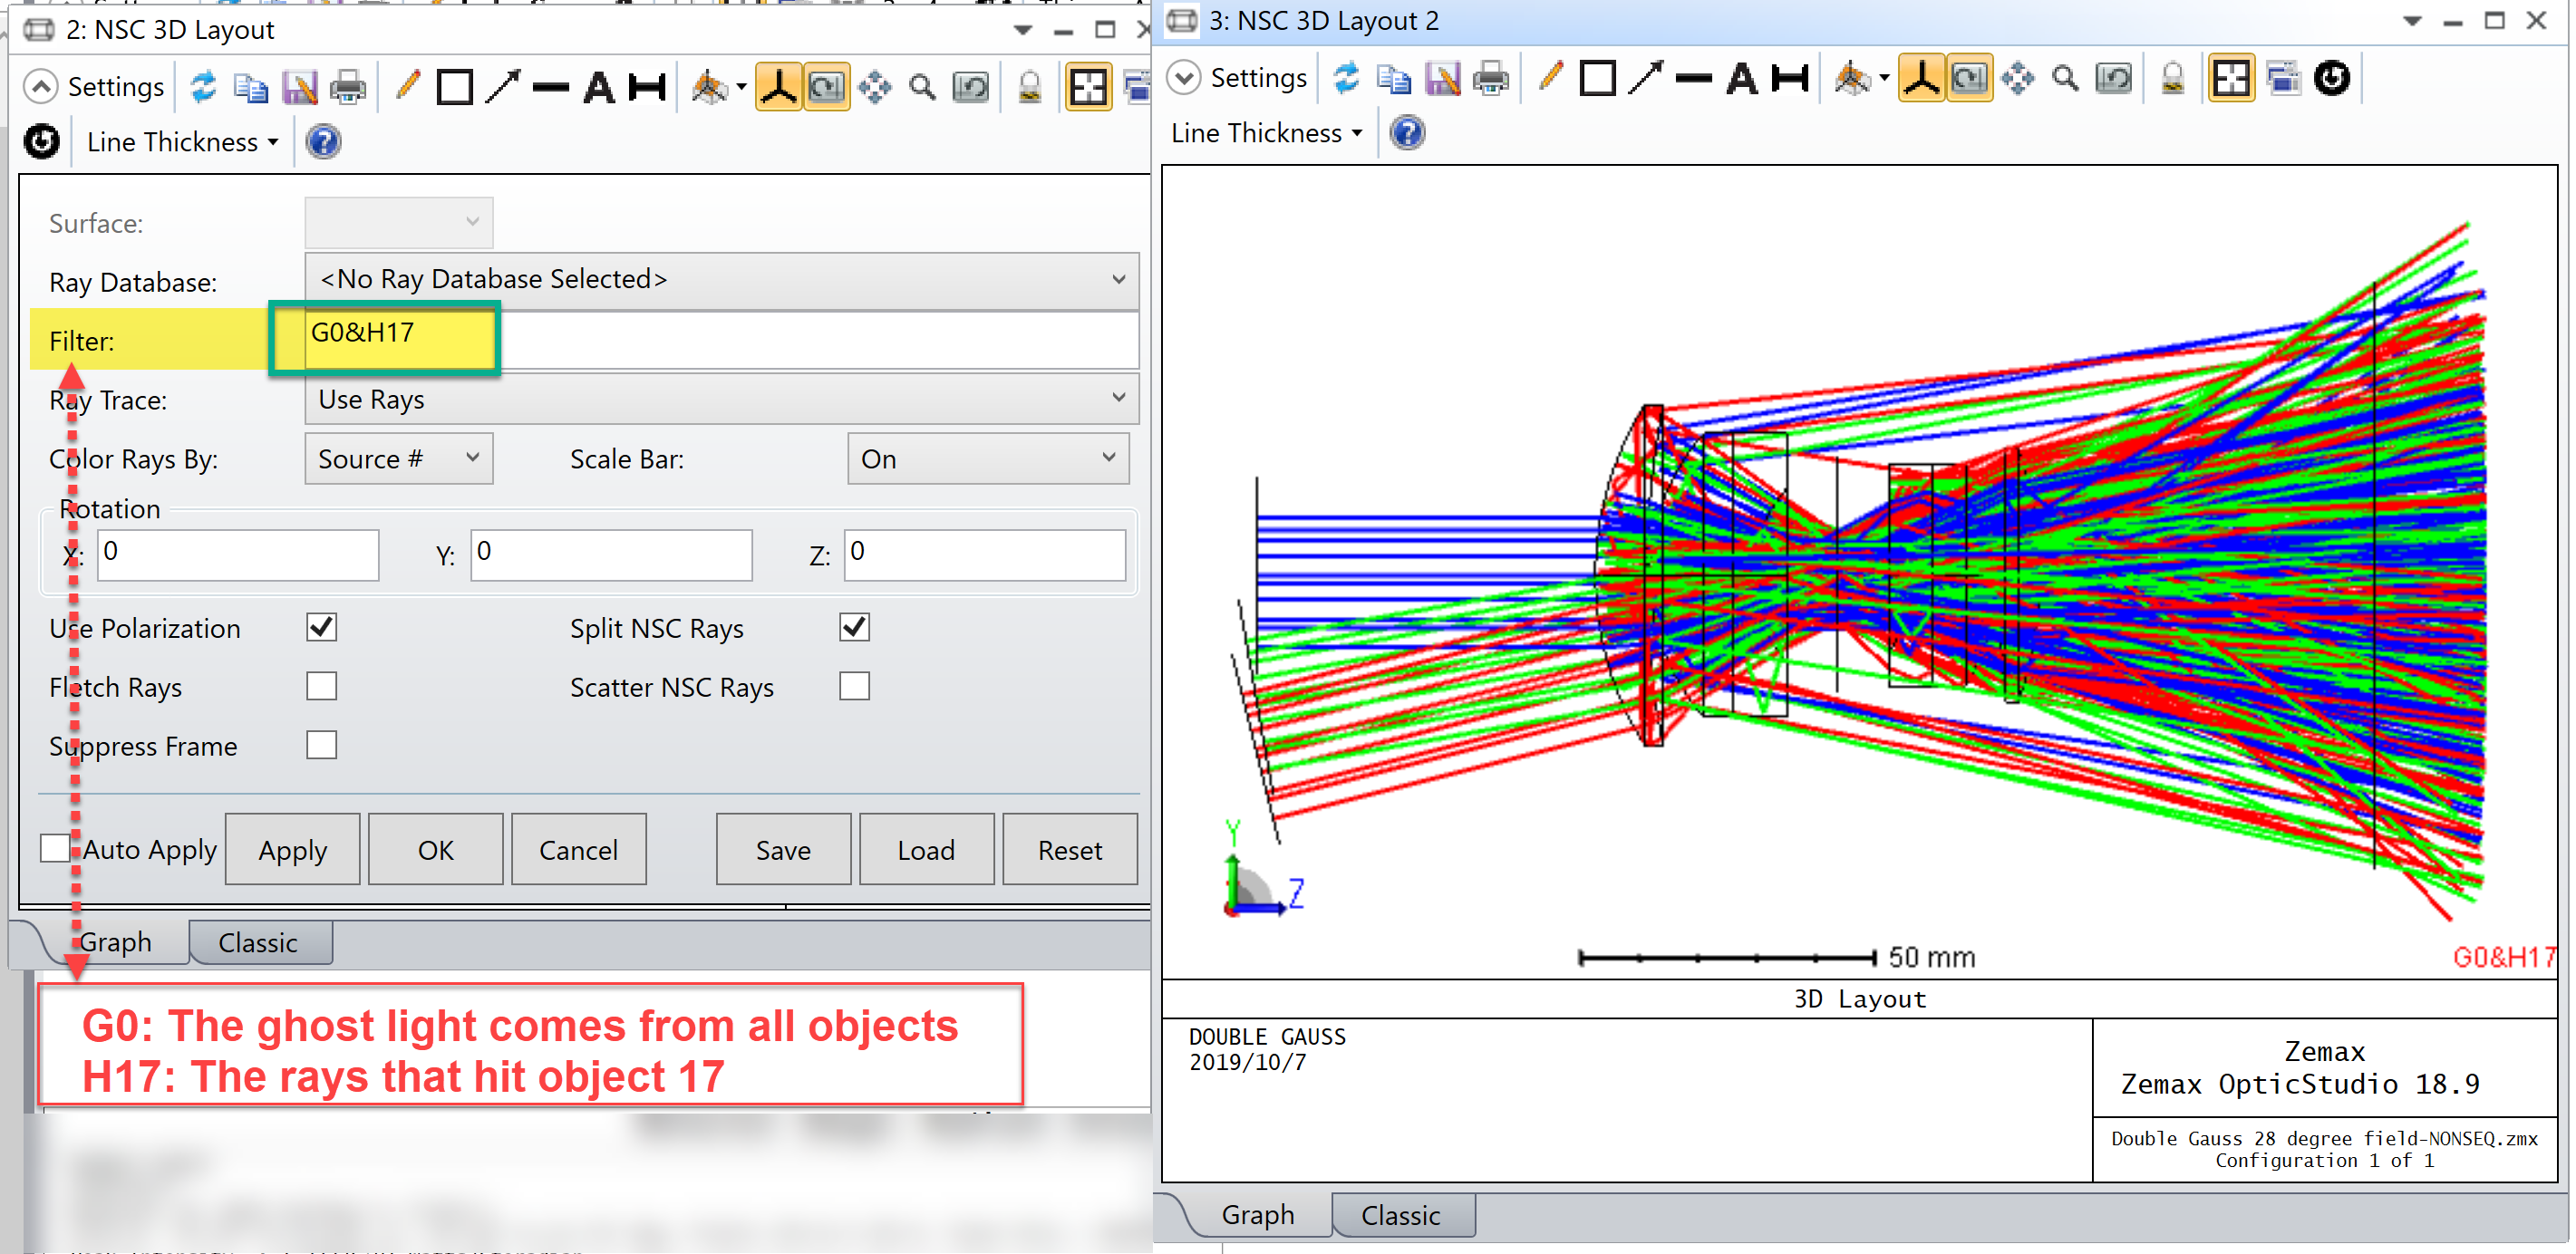The image size is (2576, 1254).
Task: Click the round reset icon in NSC 3D Layout 2
Action: pyautogui.click(x=2332, y=78)
